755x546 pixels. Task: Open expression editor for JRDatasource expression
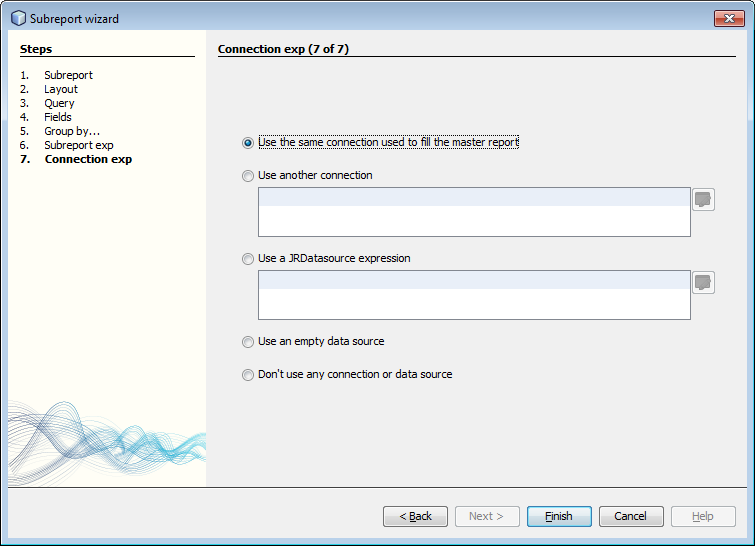(x=703, y=282)
